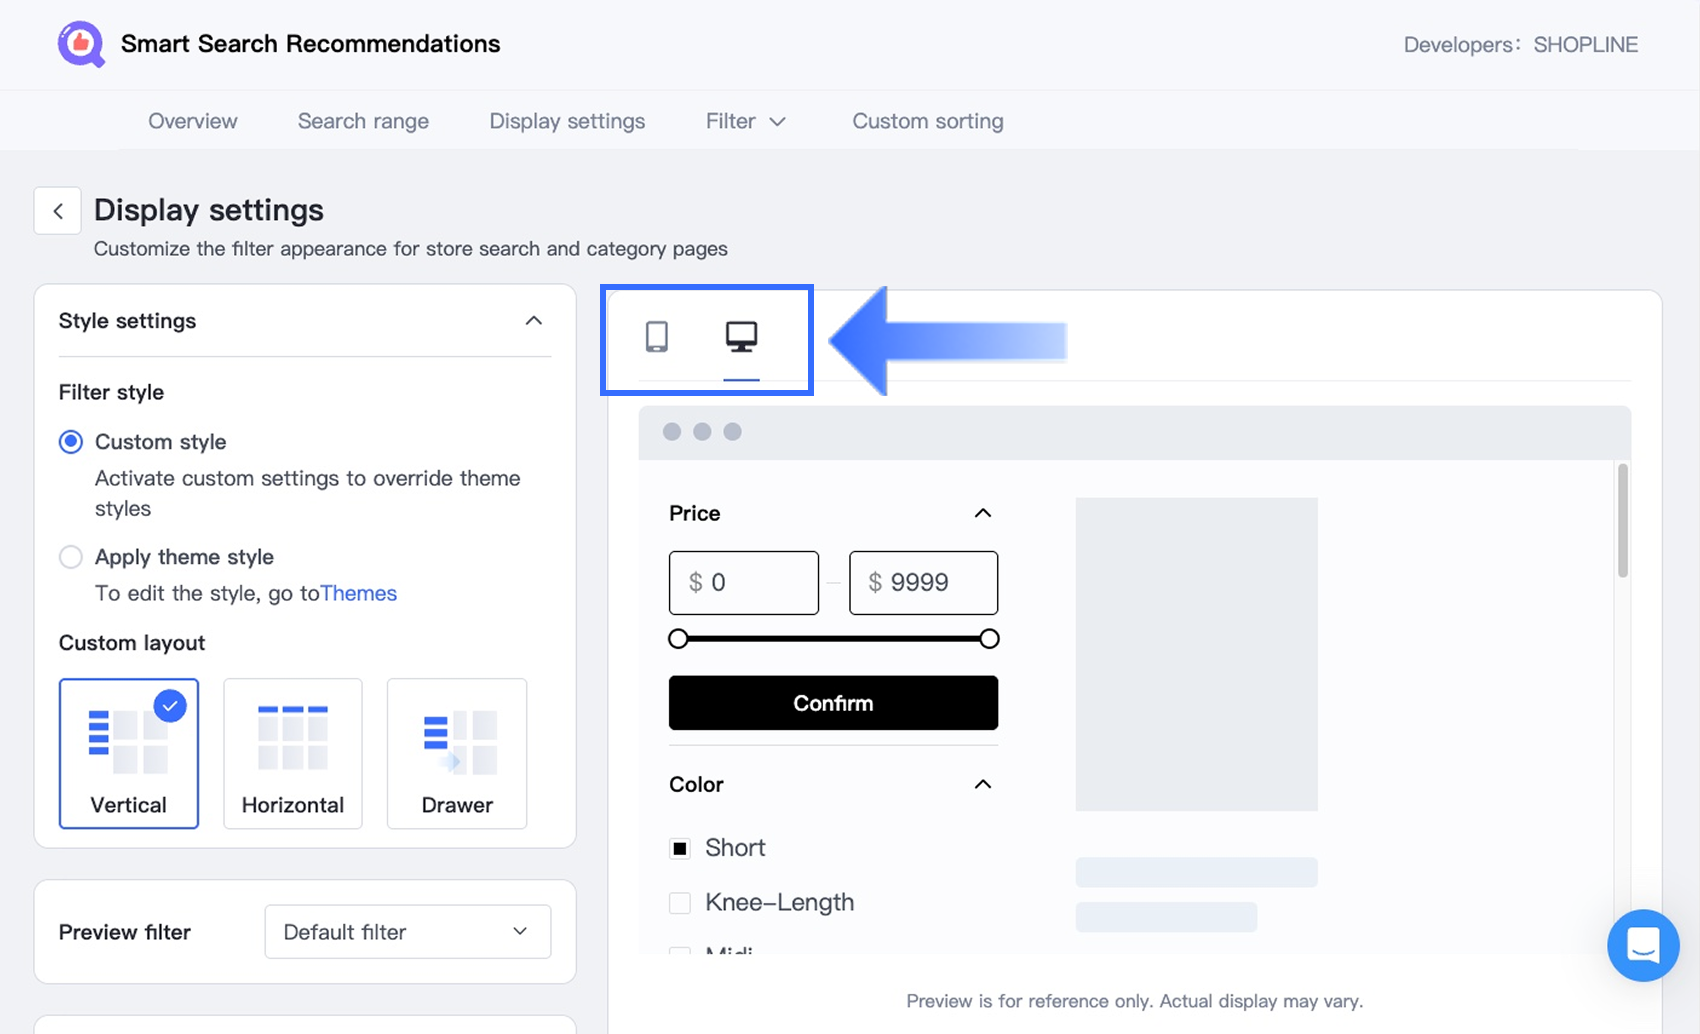Collapse the Style settings panel
The width and height of the screenshot is (1700, 1034).
tap(534, 321)
